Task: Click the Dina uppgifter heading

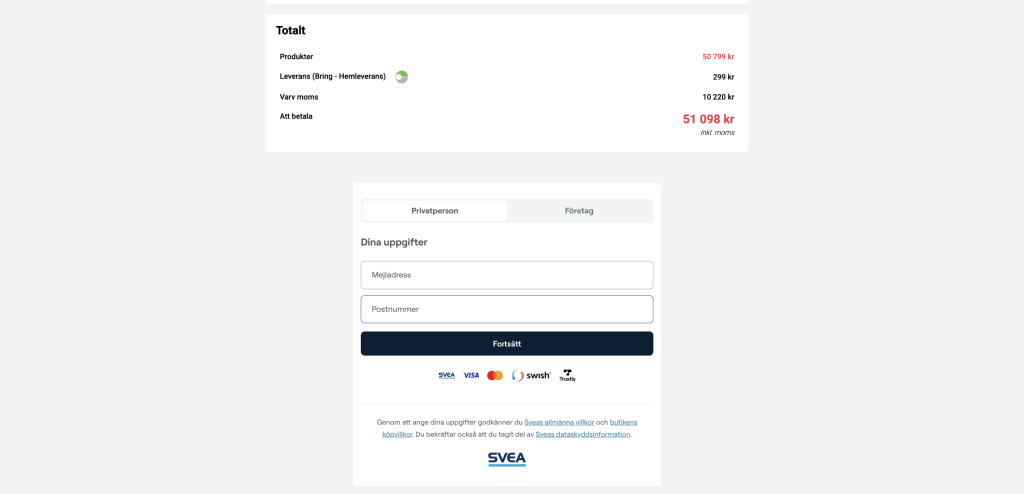Action: (394, 242)
